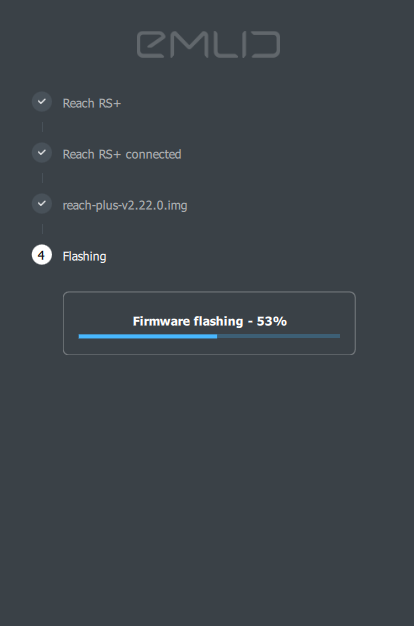Click the checkmark icon beside Reach RS+
This screenshot has width=414, height=626.
[42, 102]
